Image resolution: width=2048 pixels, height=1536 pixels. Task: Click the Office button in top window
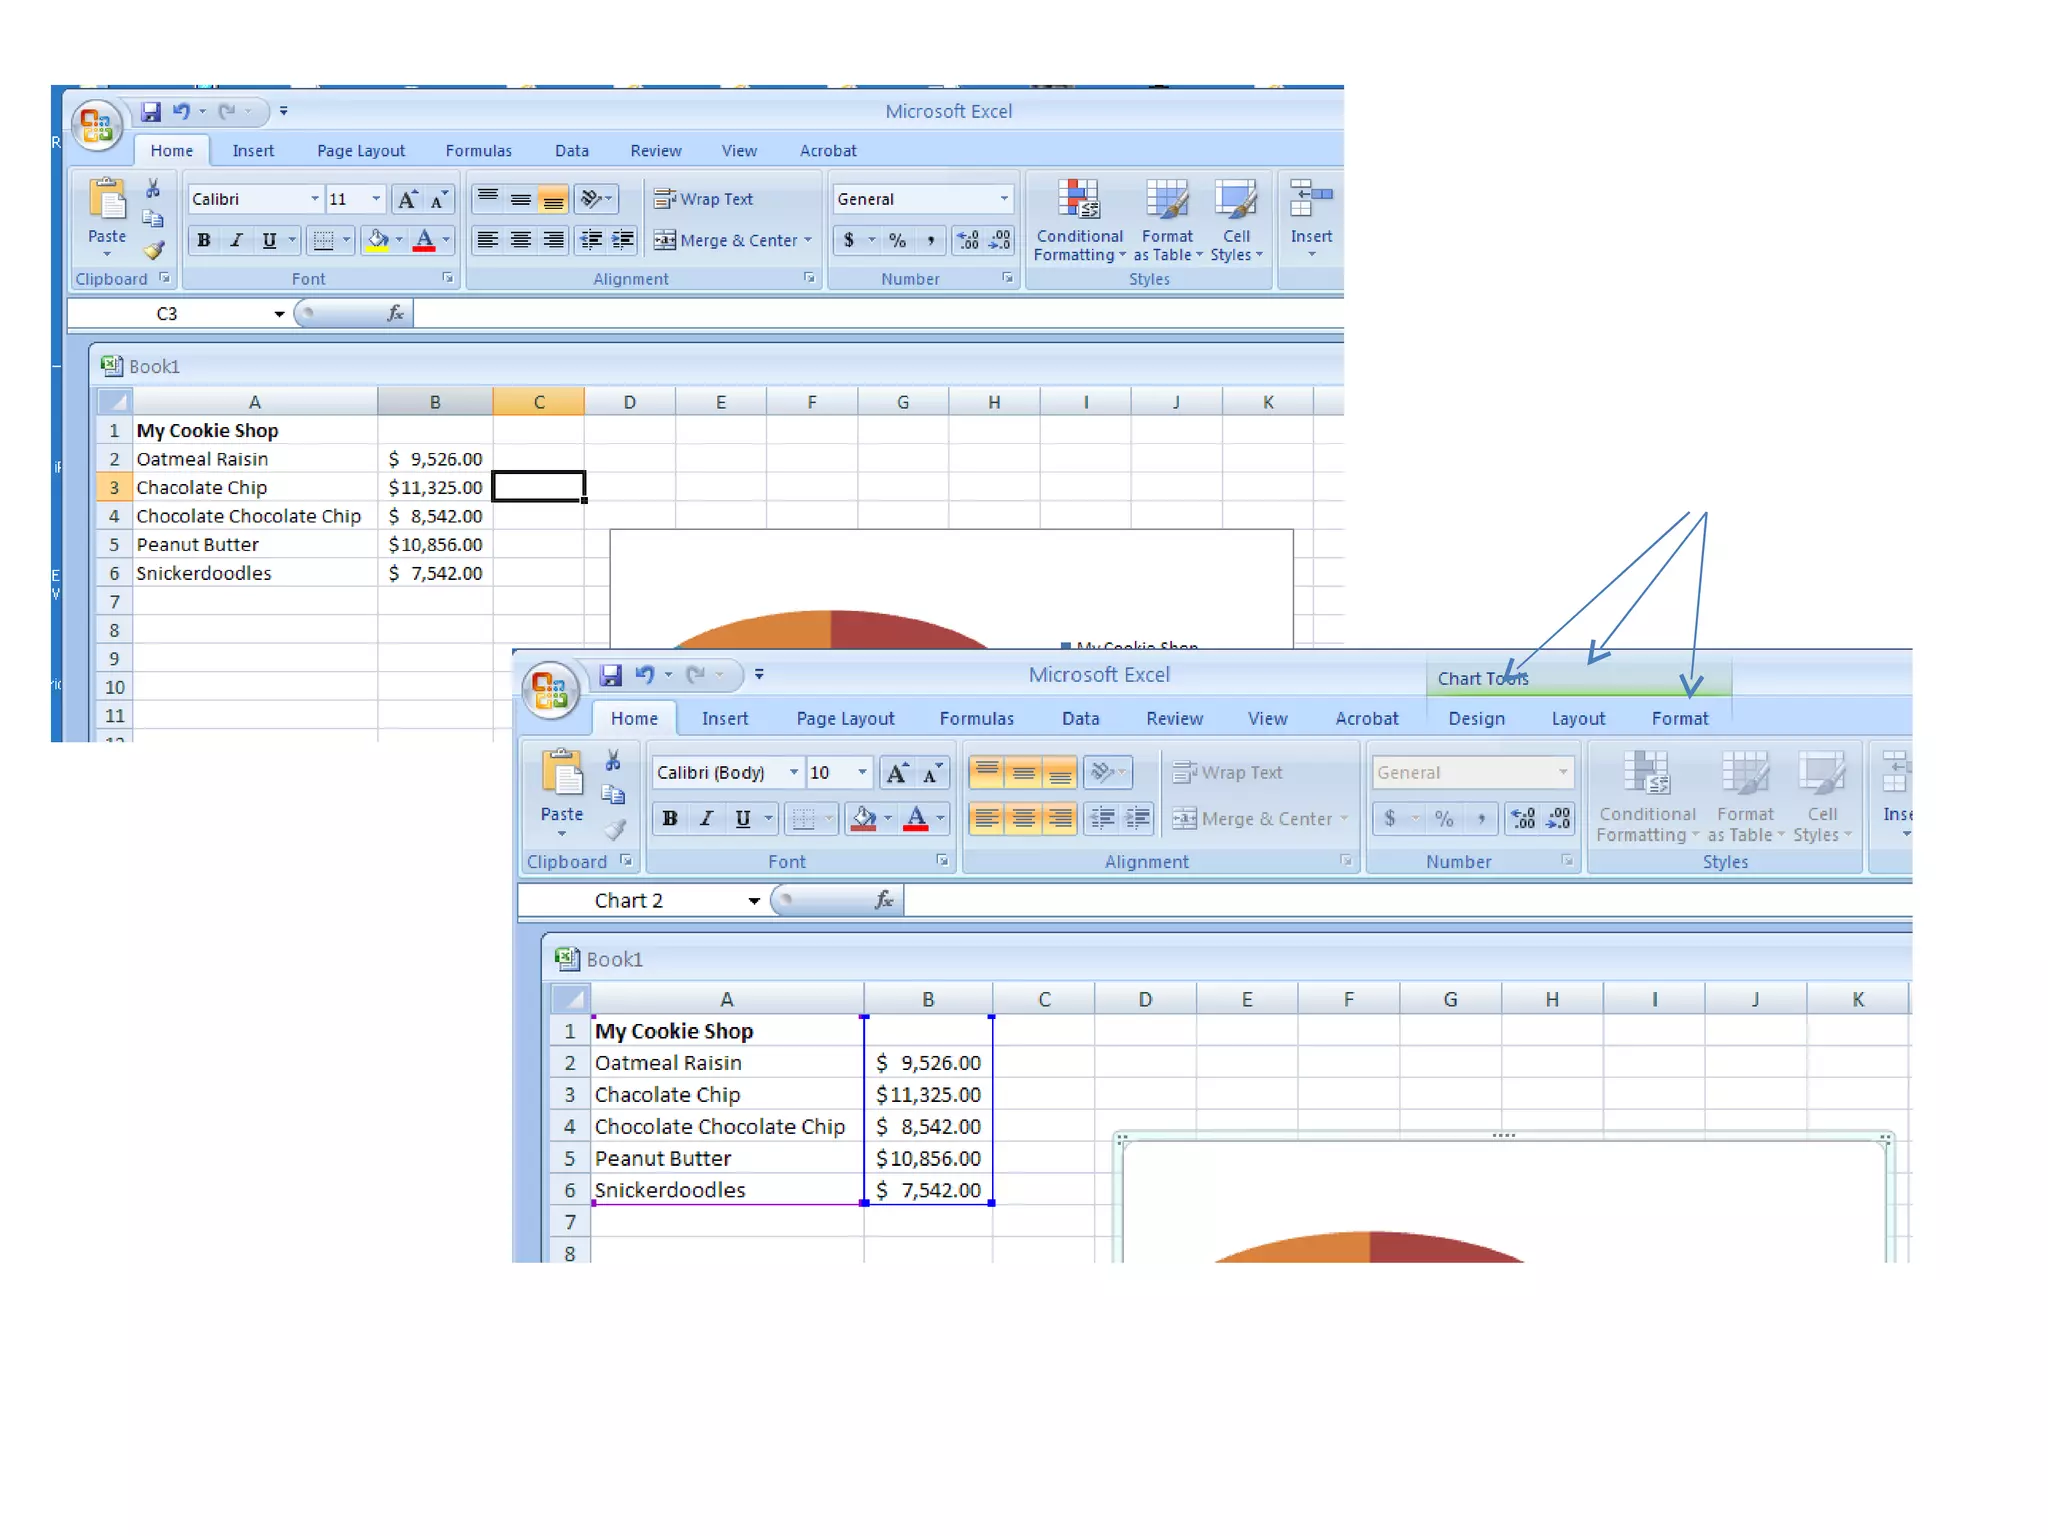pos(97,124)
